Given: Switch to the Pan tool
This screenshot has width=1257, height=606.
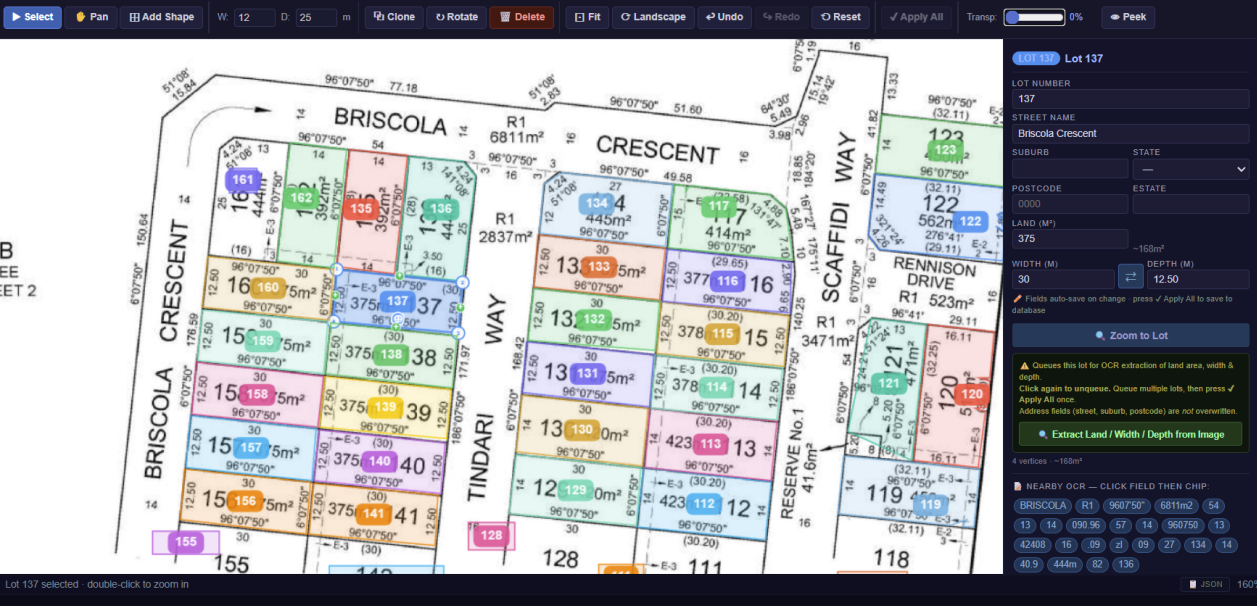Looking at the screenshot, I should [x=91, y=17].
